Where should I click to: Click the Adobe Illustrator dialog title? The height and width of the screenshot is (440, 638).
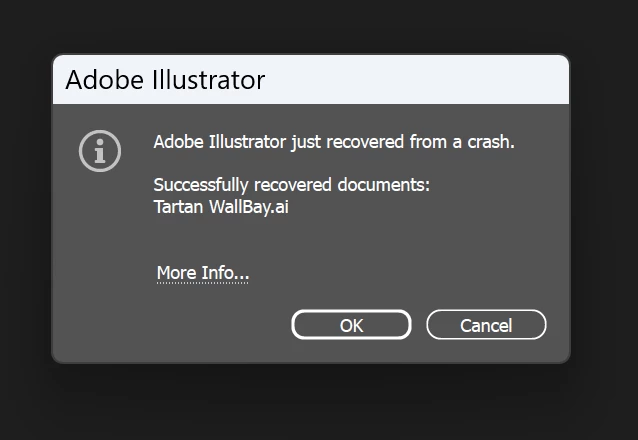(165, 80)
